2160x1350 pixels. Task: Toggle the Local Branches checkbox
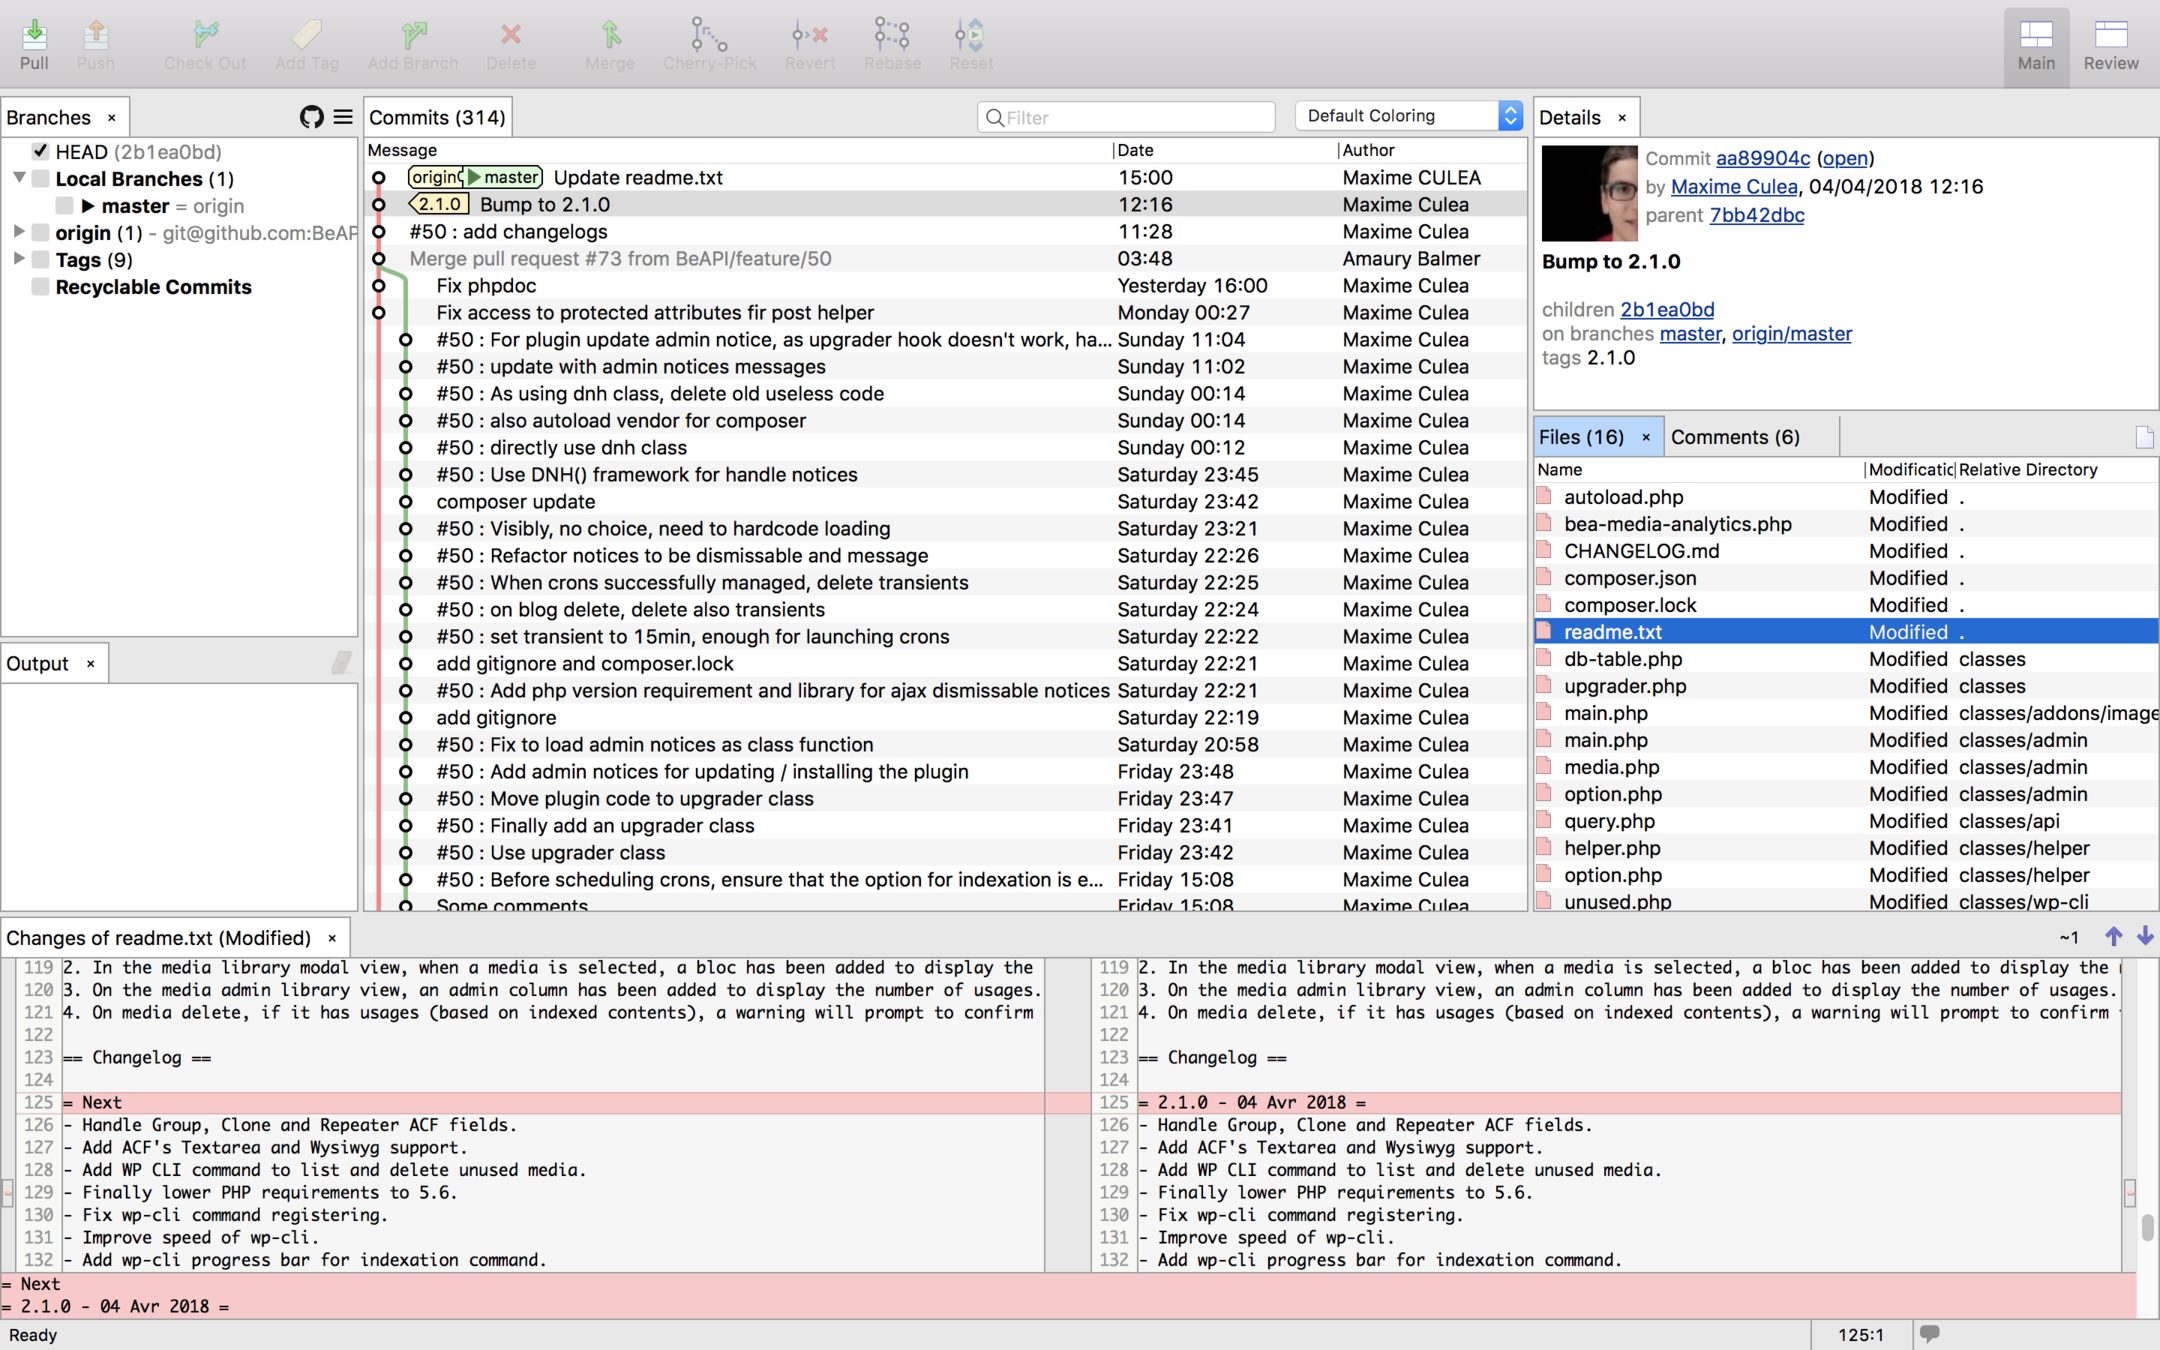40,178
